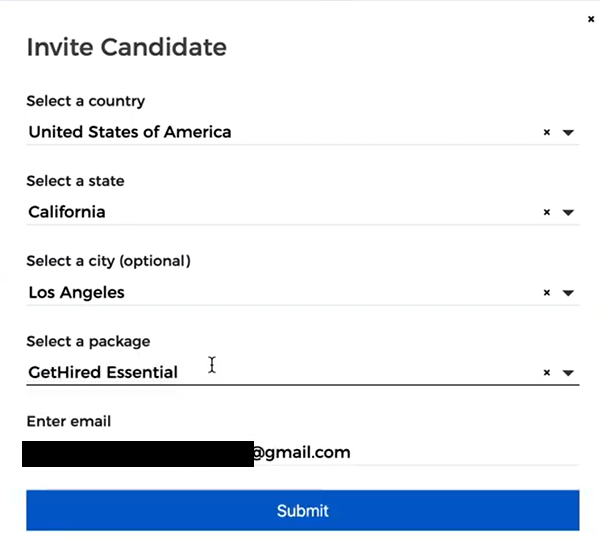Screen dimensions: 600x546
Task: Click the 'Enter email' label
Action: [x=68, y=421]
